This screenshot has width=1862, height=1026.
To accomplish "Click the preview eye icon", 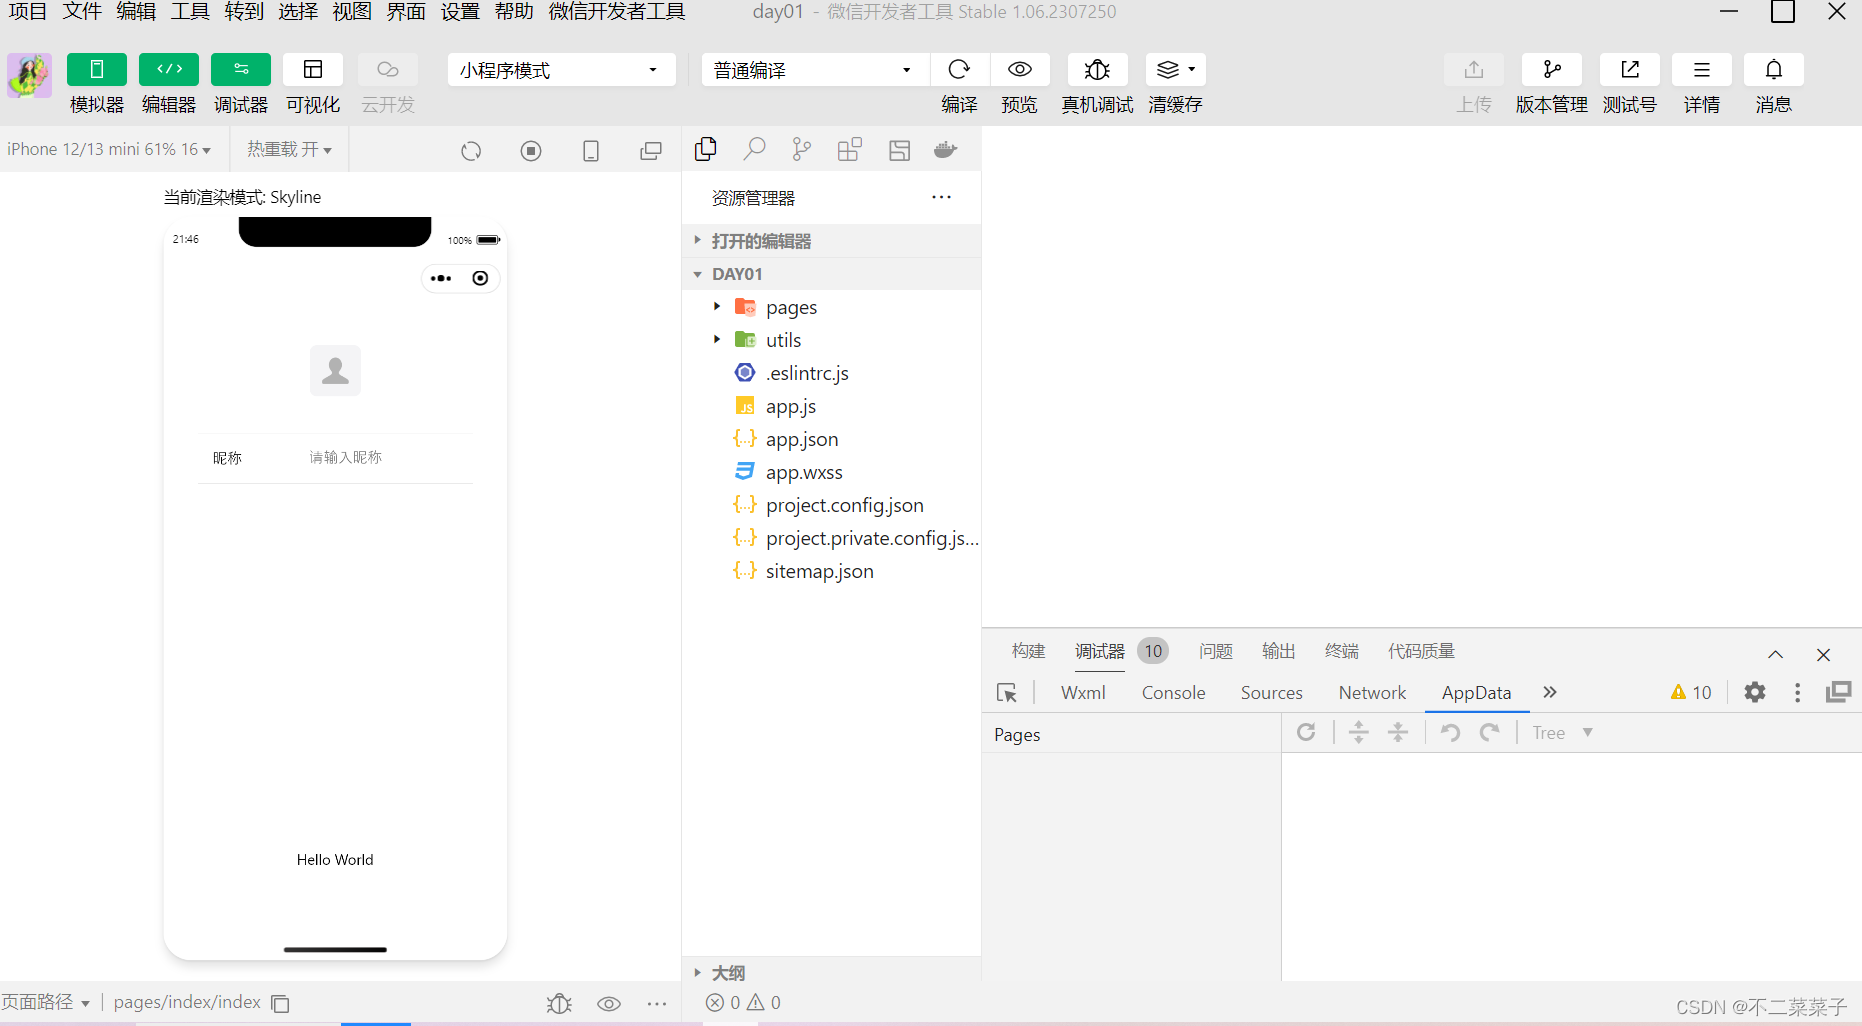I will (1020, 70).
